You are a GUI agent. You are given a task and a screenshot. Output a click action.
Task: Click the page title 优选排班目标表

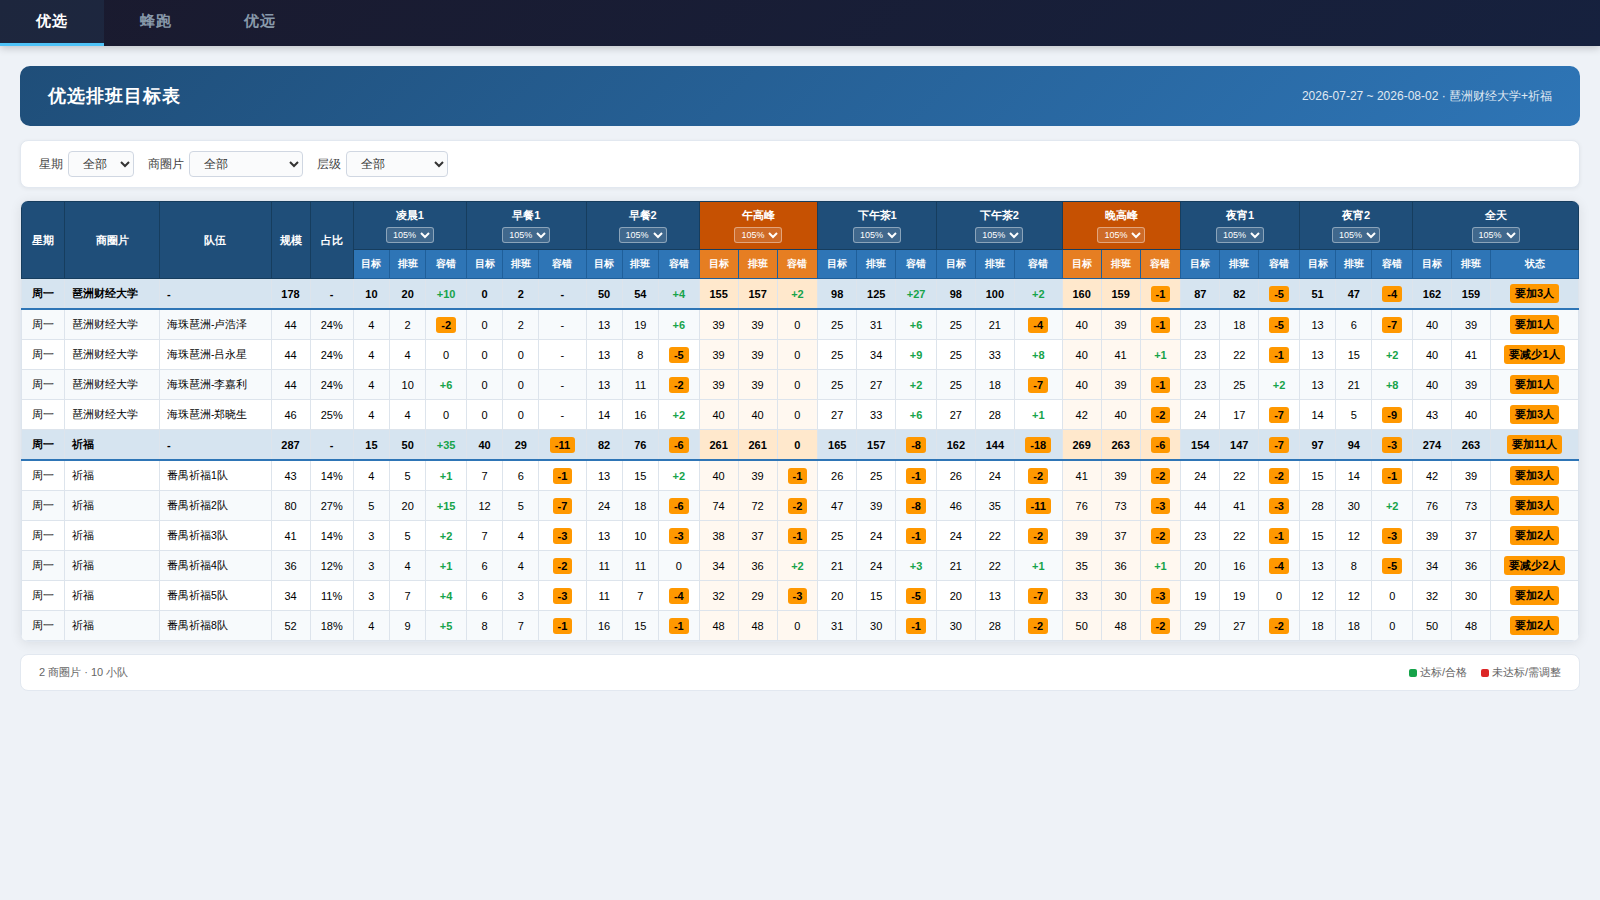(114, 96)
